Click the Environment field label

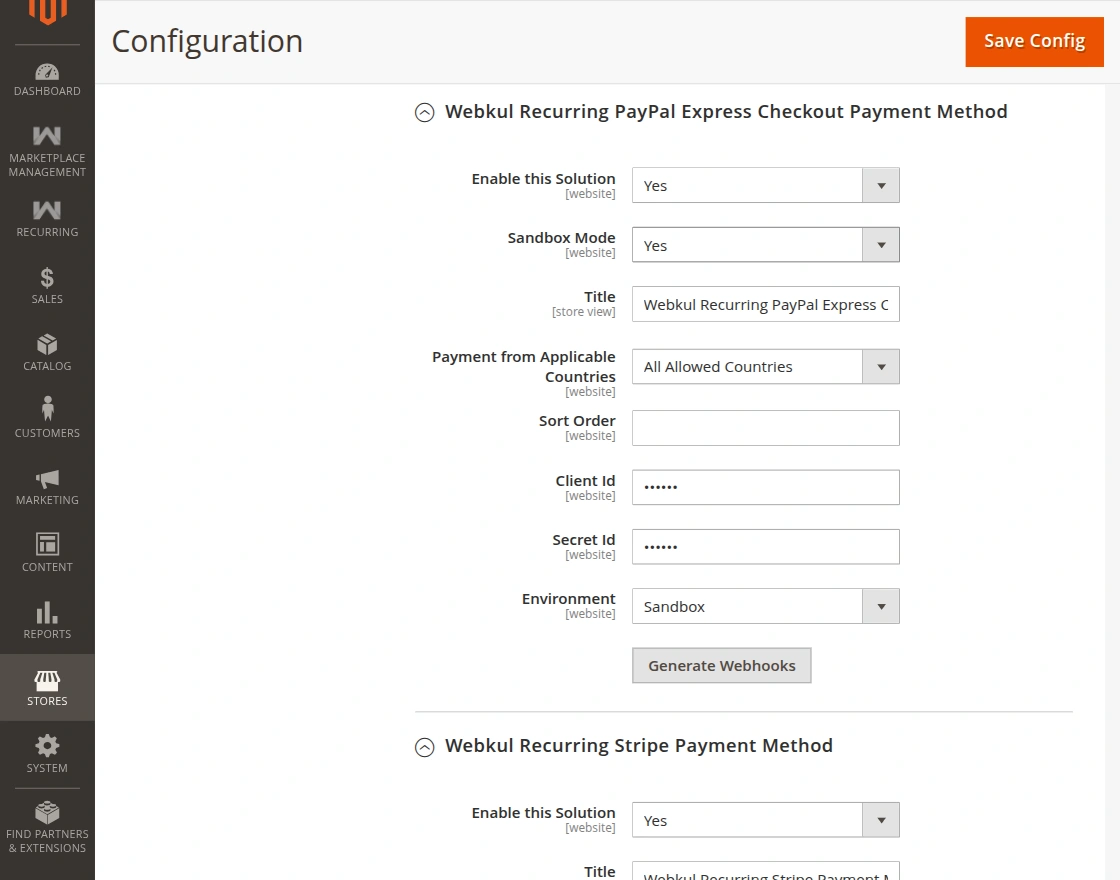[x=569, y=599]
